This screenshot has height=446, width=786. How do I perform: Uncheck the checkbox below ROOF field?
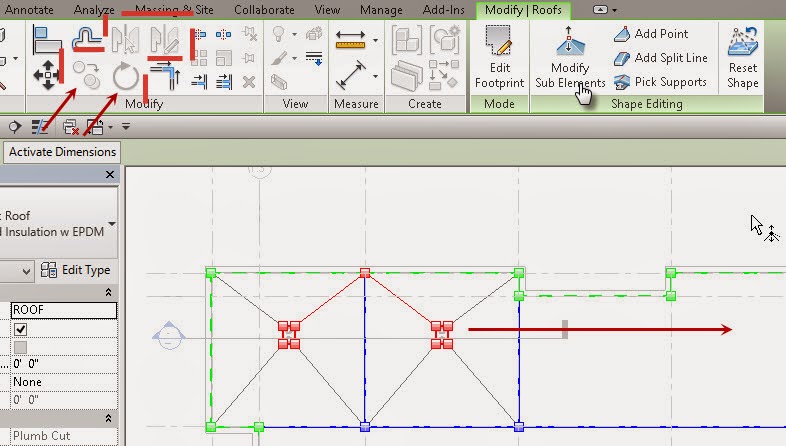coord(21,329)
